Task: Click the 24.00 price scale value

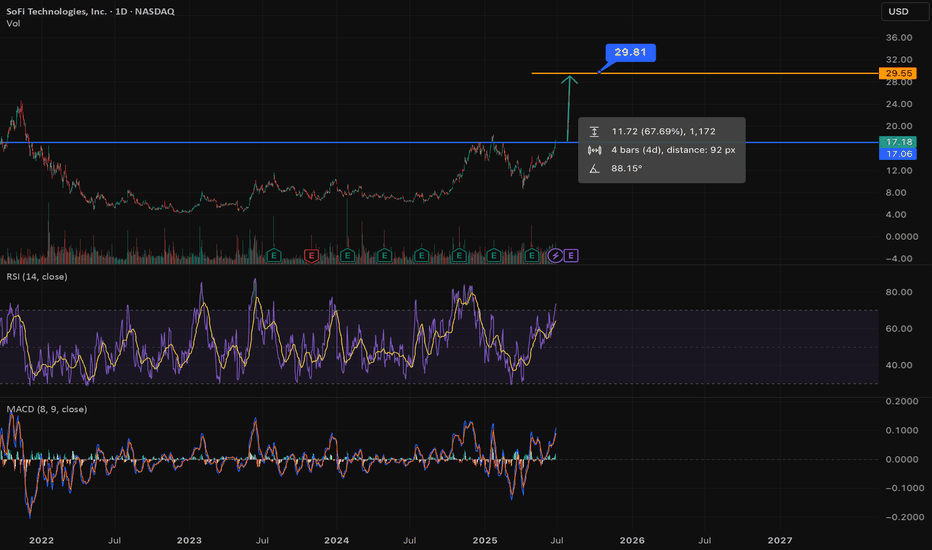Action: [x=899, y=104]
